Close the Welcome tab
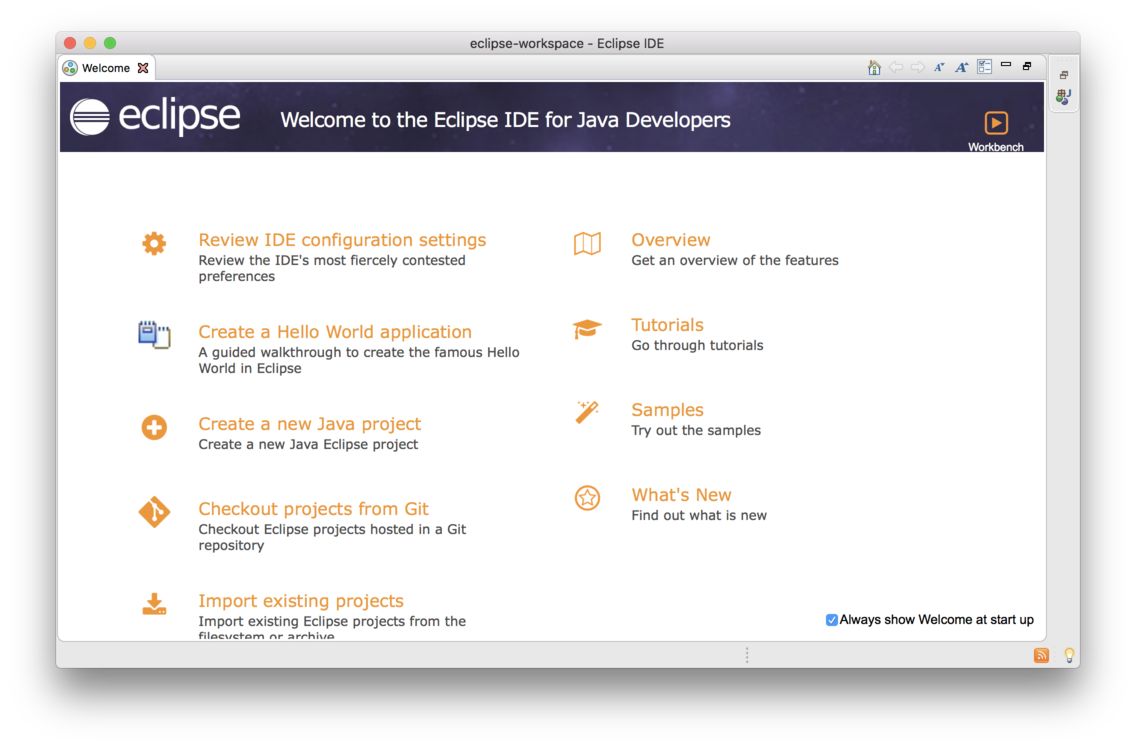 [143, 68]
